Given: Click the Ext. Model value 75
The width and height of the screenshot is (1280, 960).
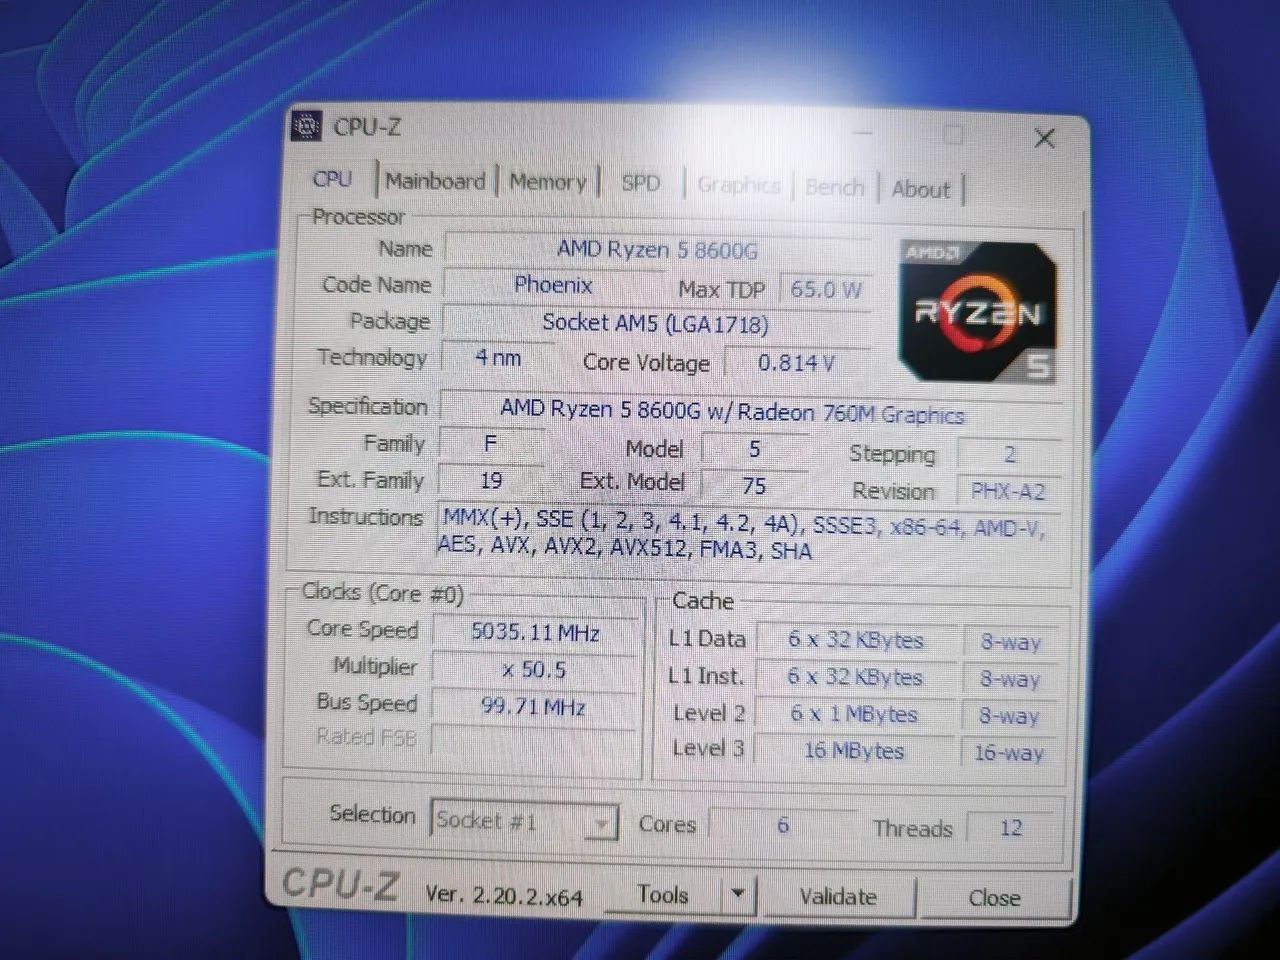Looking at the screenshot, I should 755,486.
